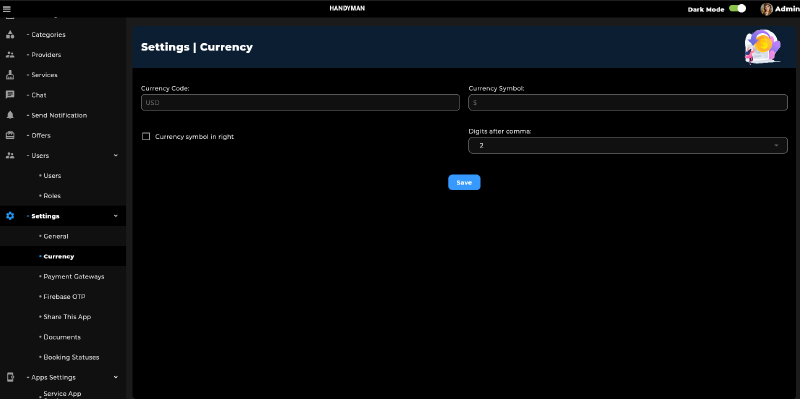This screenshot has height=399, width=800.
Task: Click the Services icon in sidebar
Action: 10,75
